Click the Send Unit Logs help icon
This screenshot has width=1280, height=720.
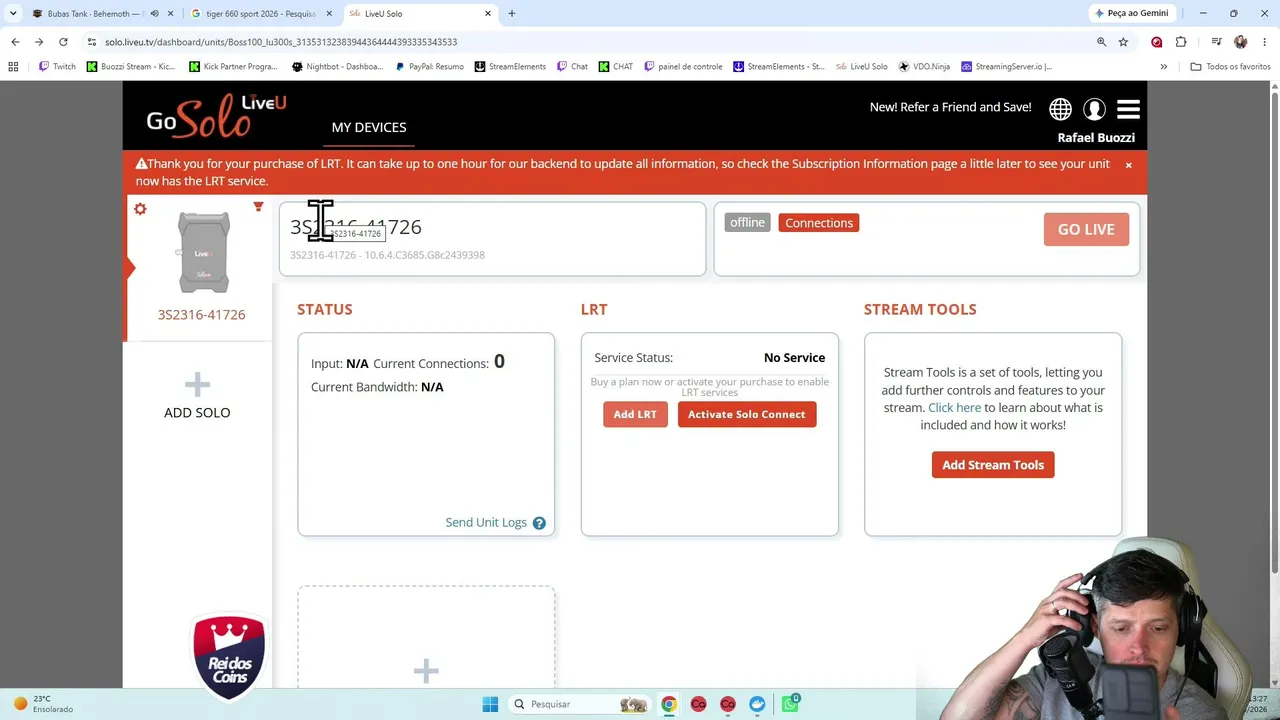coord(539,523)
